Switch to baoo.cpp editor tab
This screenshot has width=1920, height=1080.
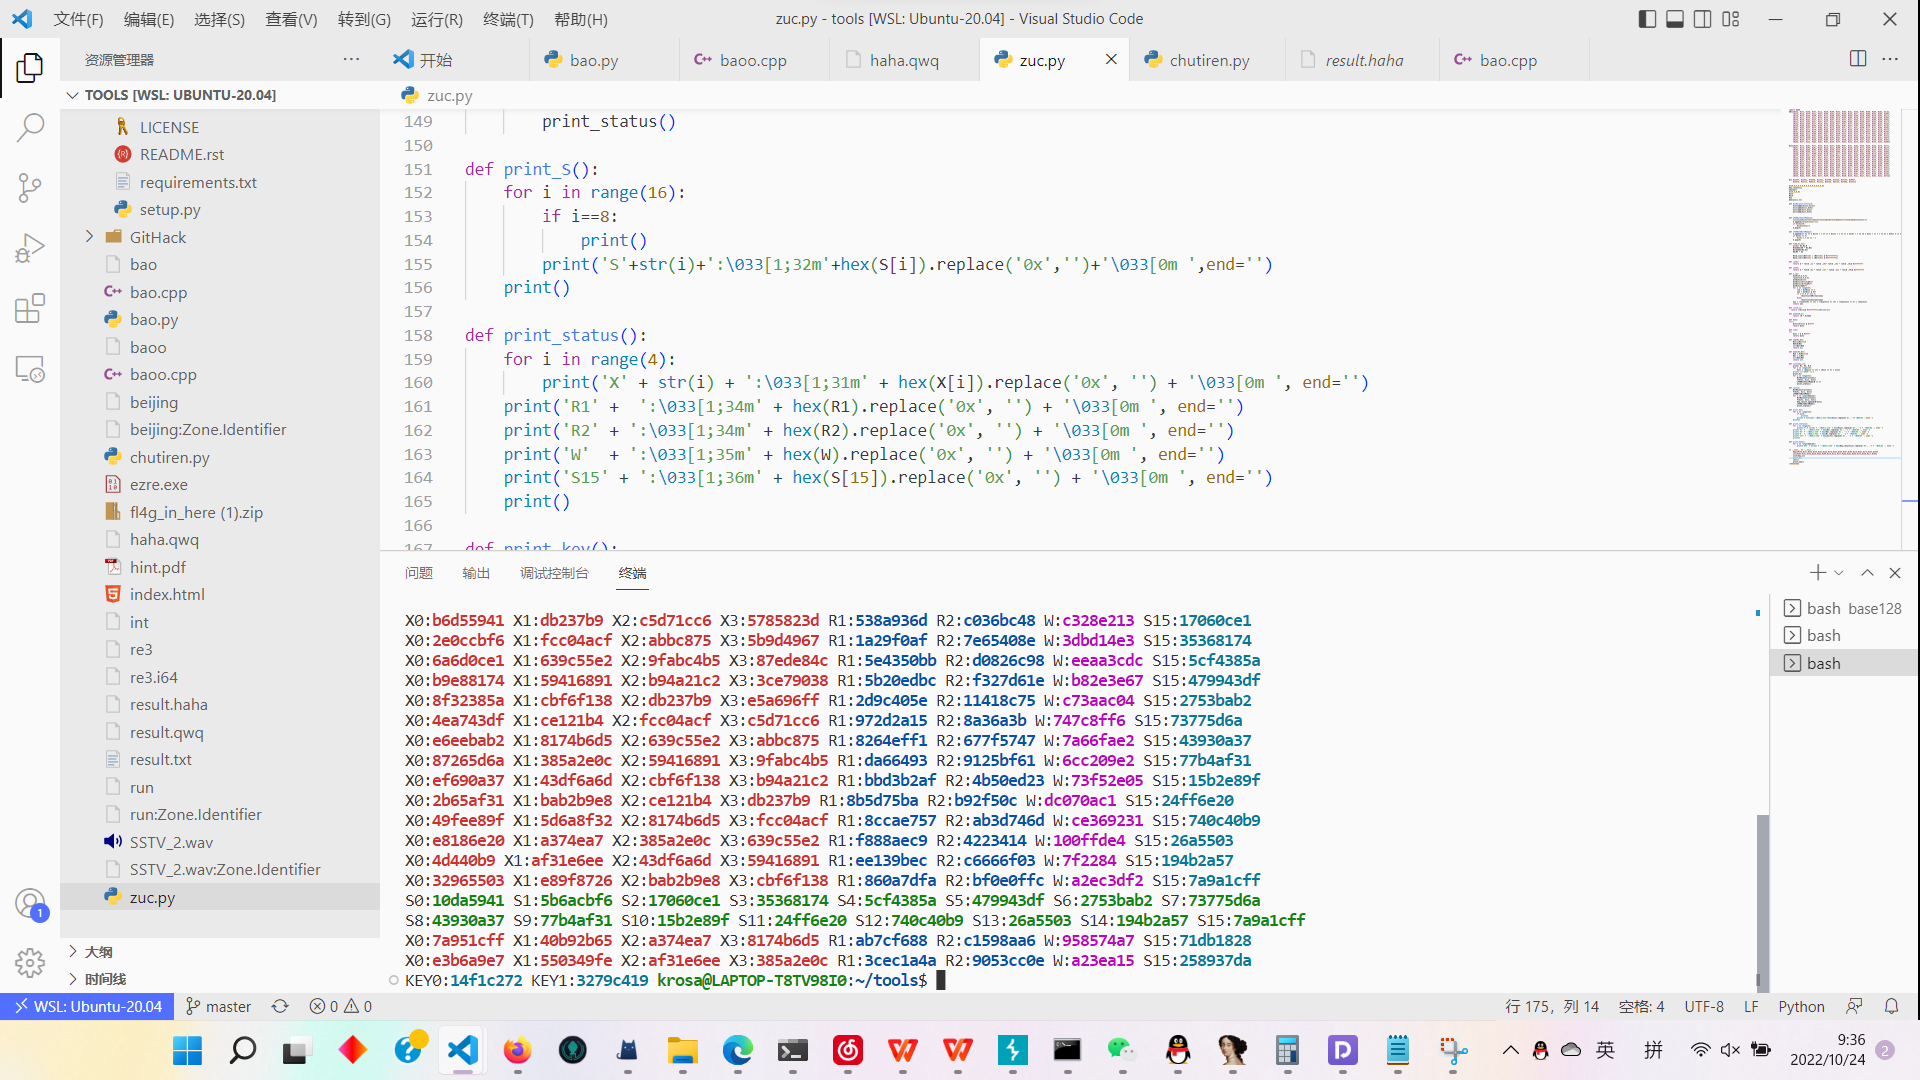click(754, 60)
